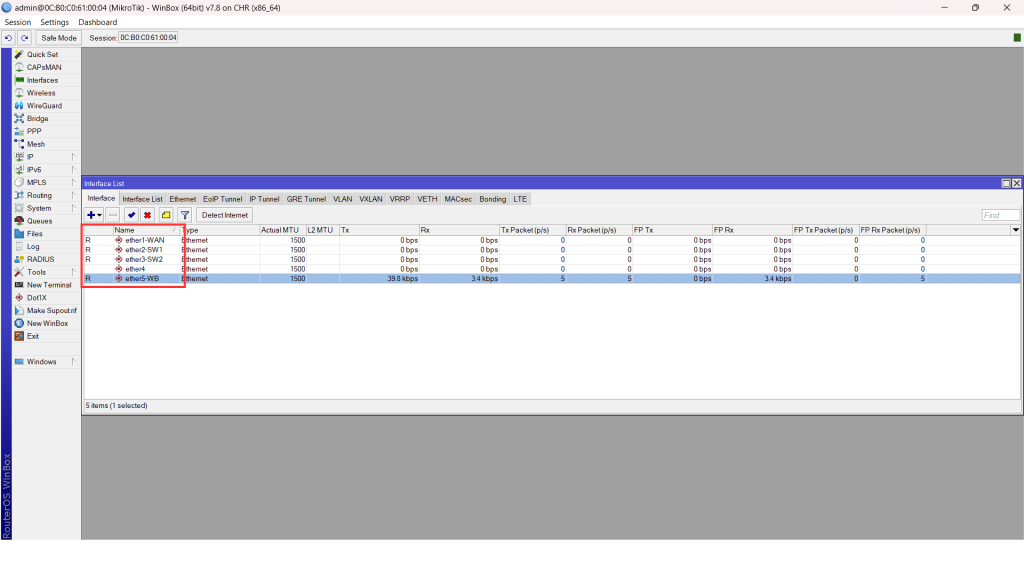The width and height of the screenshot is (1024, 576).
Task: Expand the System submenu arrow
Action: (x=73, y=208)
